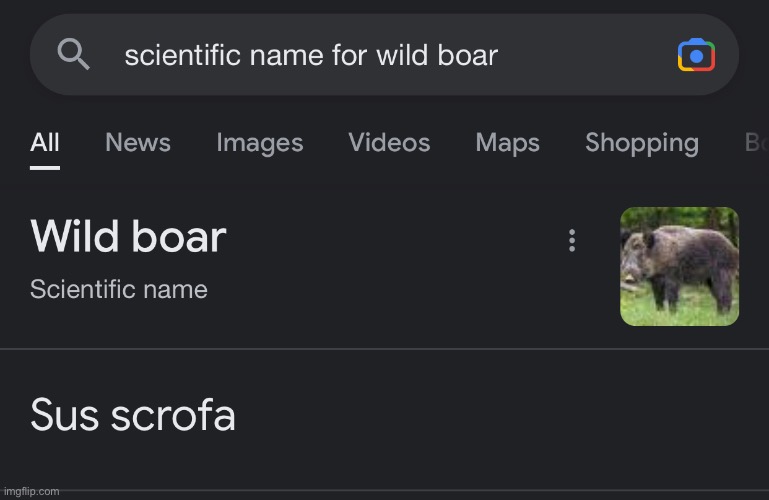Select the All results tab
Image resolution: width=769 pixels, height=500 pixels.
point(45,143)
